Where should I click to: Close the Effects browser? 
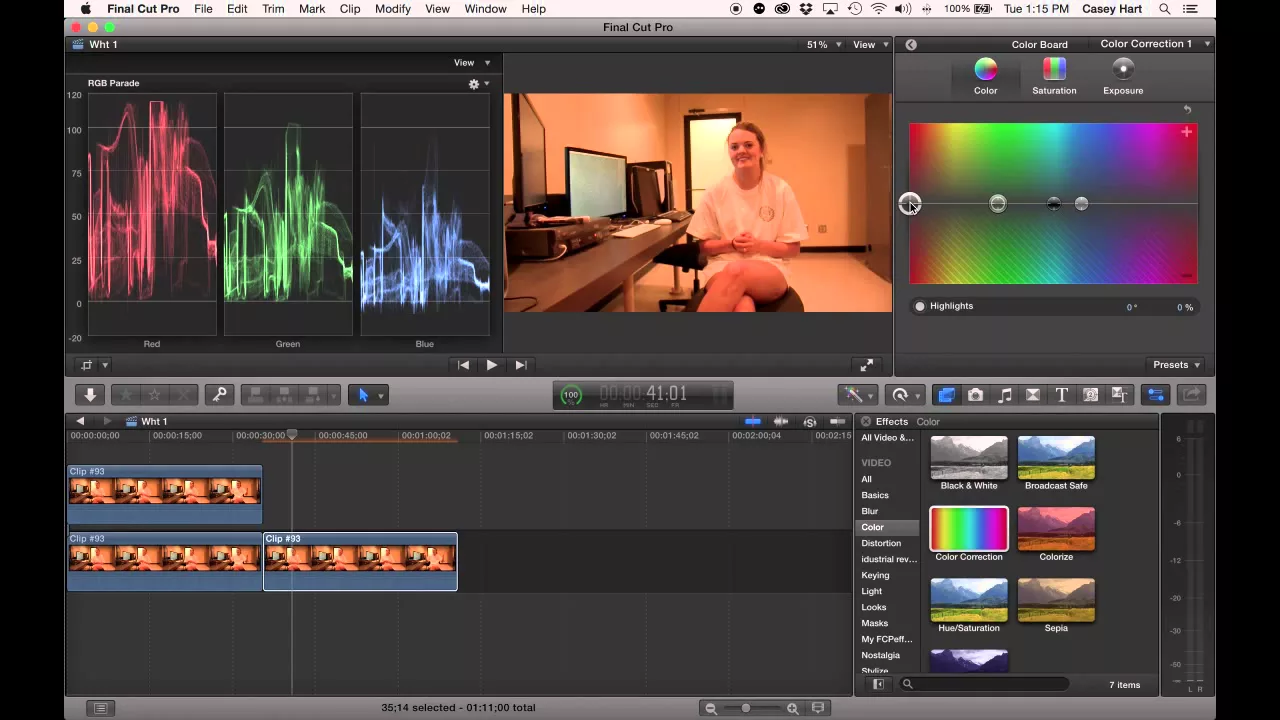[866, 422]
